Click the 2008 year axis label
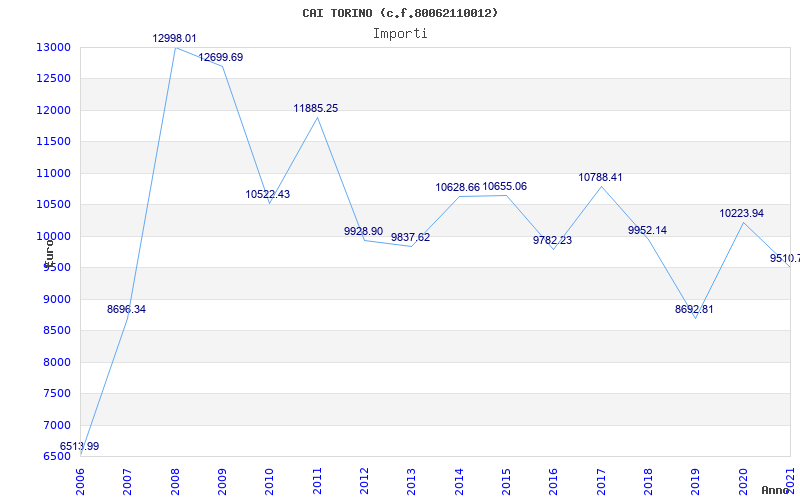The width and height of the screenshot is (800, 500). [x=175, y=481]
